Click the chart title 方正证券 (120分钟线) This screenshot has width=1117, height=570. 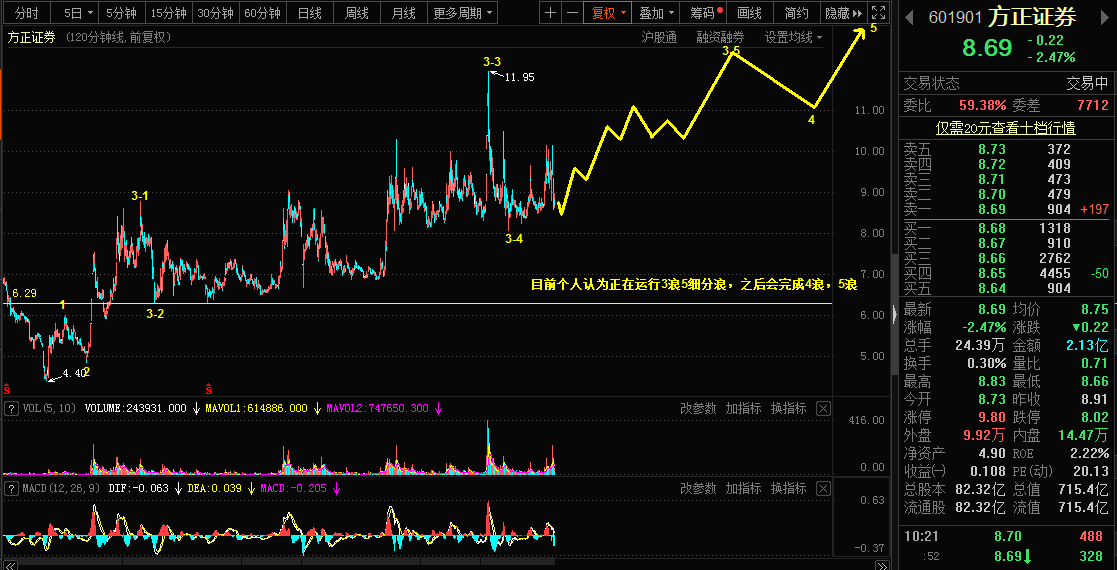tap(89, 38)
